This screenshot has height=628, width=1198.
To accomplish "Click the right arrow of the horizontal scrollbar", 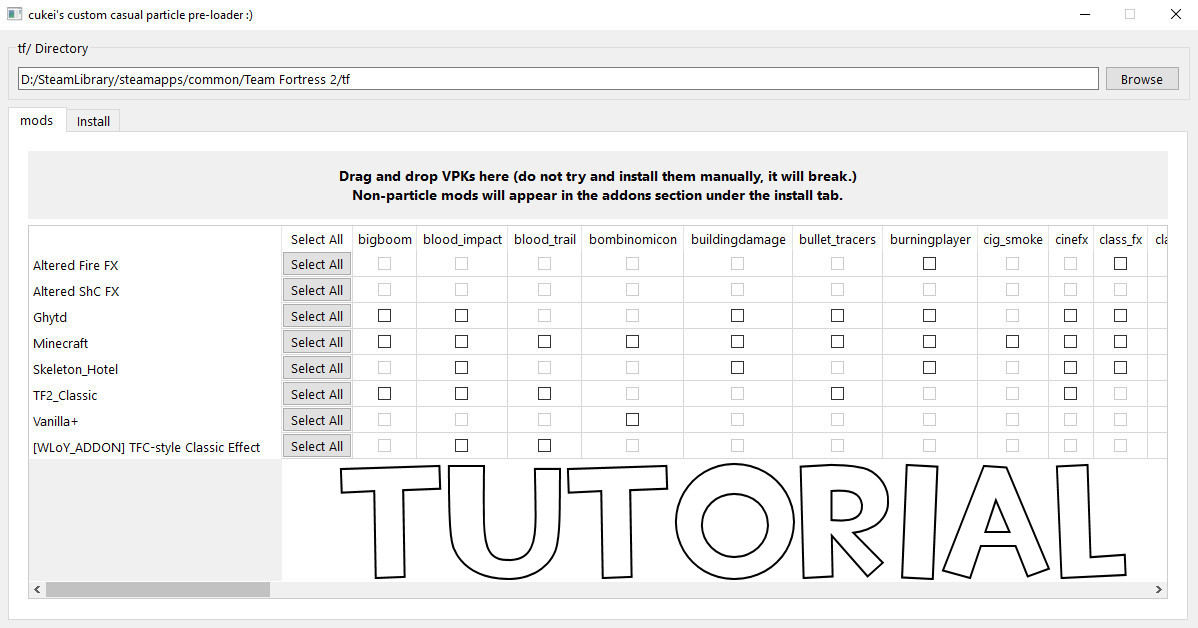I will 1159,590.
